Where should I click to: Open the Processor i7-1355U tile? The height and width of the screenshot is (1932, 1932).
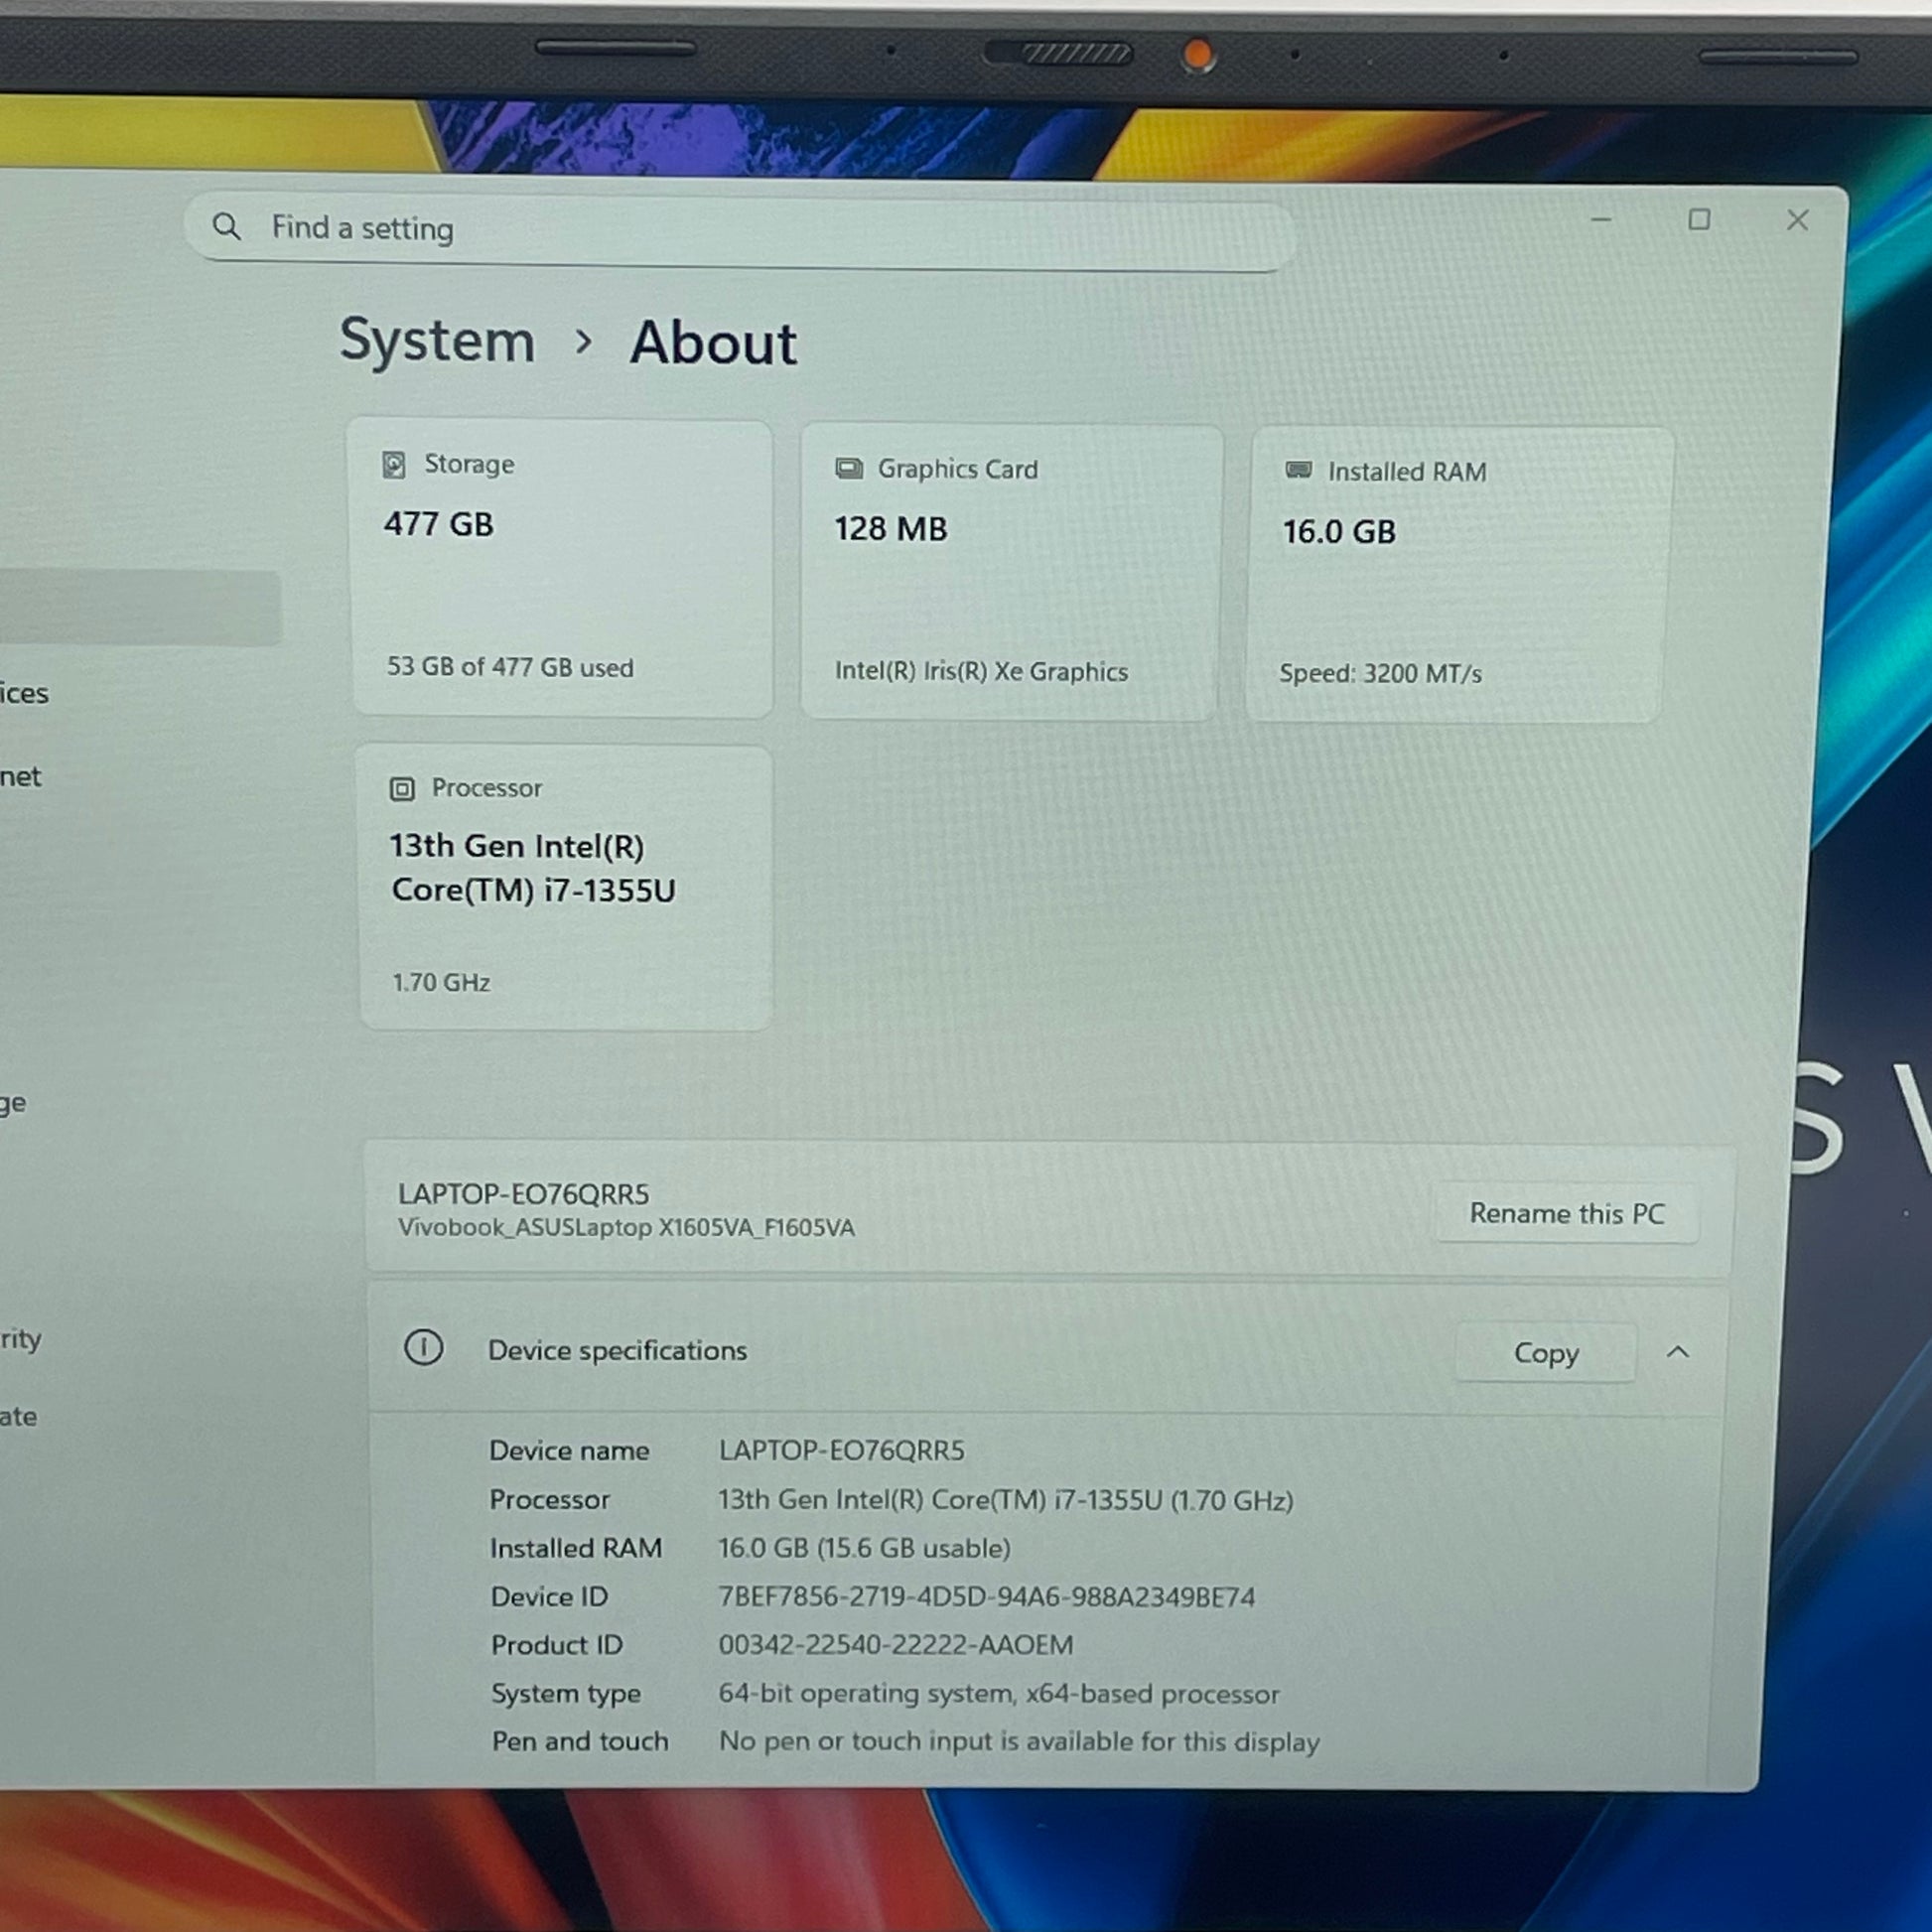click(x=566, y=887)
